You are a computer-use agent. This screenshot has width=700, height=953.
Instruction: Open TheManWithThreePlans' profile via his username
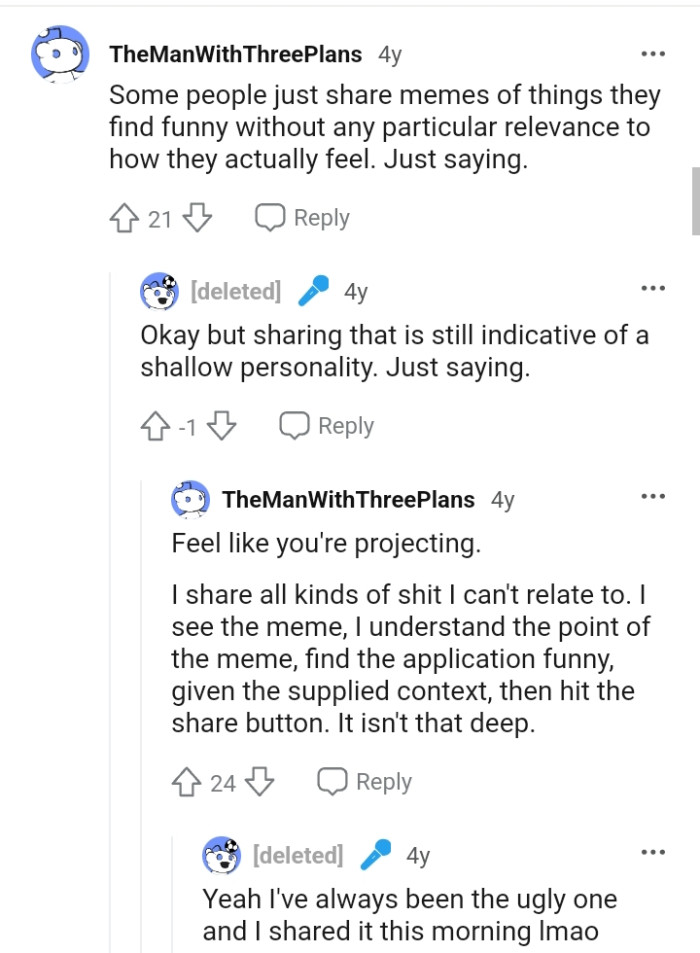point(236,54)
